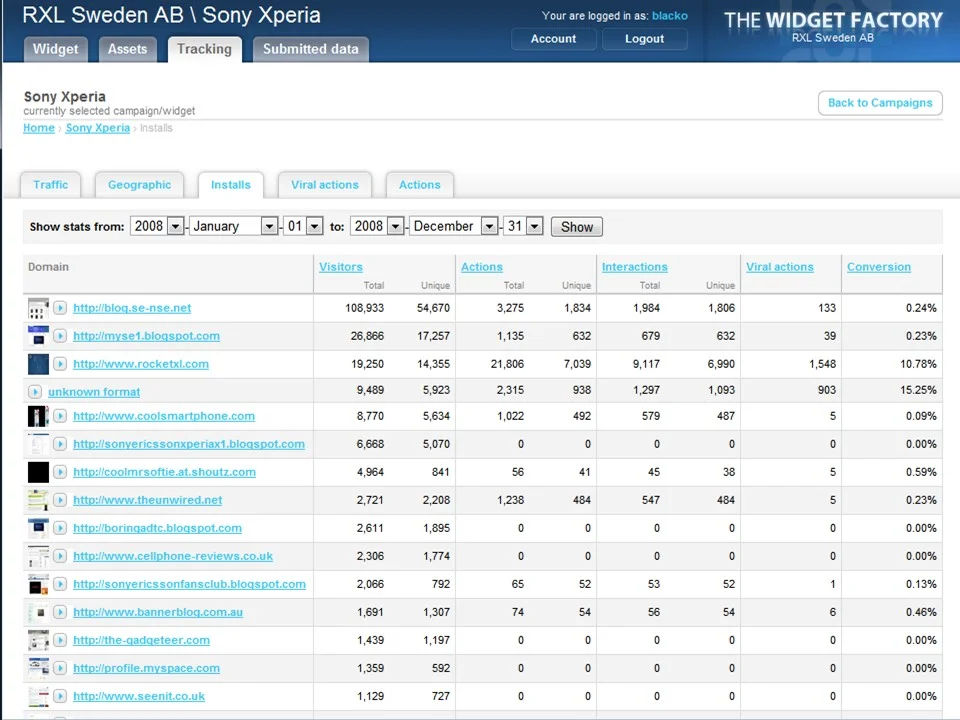Expand the sonyericssonfansclub.blogspot.com row arrow
The height and width of the screenshot is (720, 960).
click(59, 584)
